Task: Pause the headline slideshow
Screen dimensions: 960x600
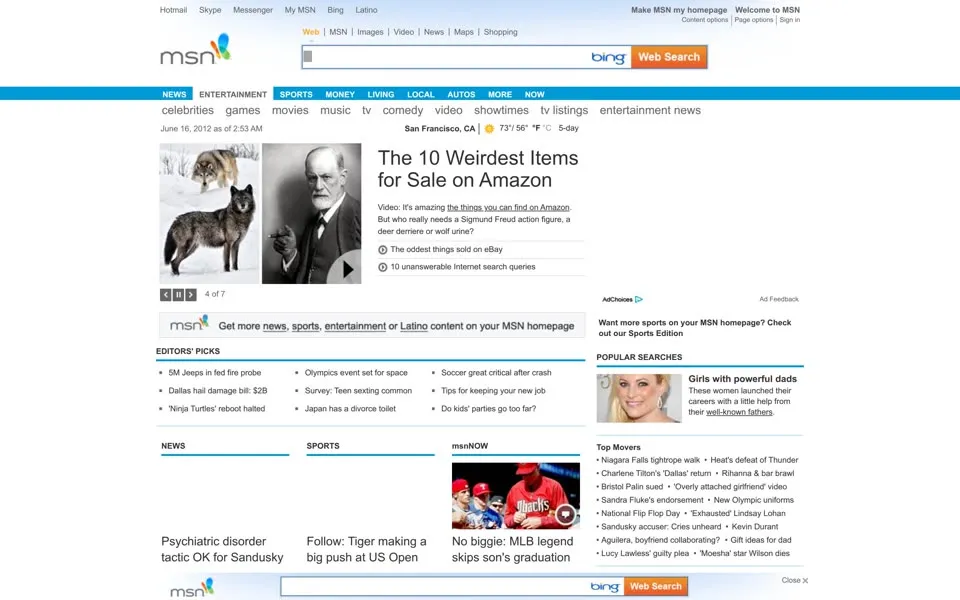Action: pyautogui.click(x=178, y=294)
